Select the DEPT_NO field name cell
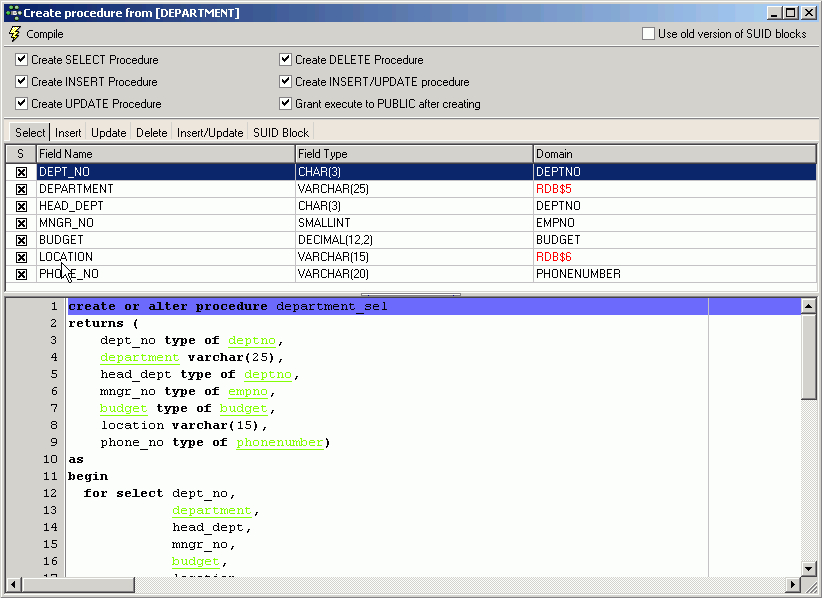This screenshot has width=822, height=598. [x=166, y=172]
